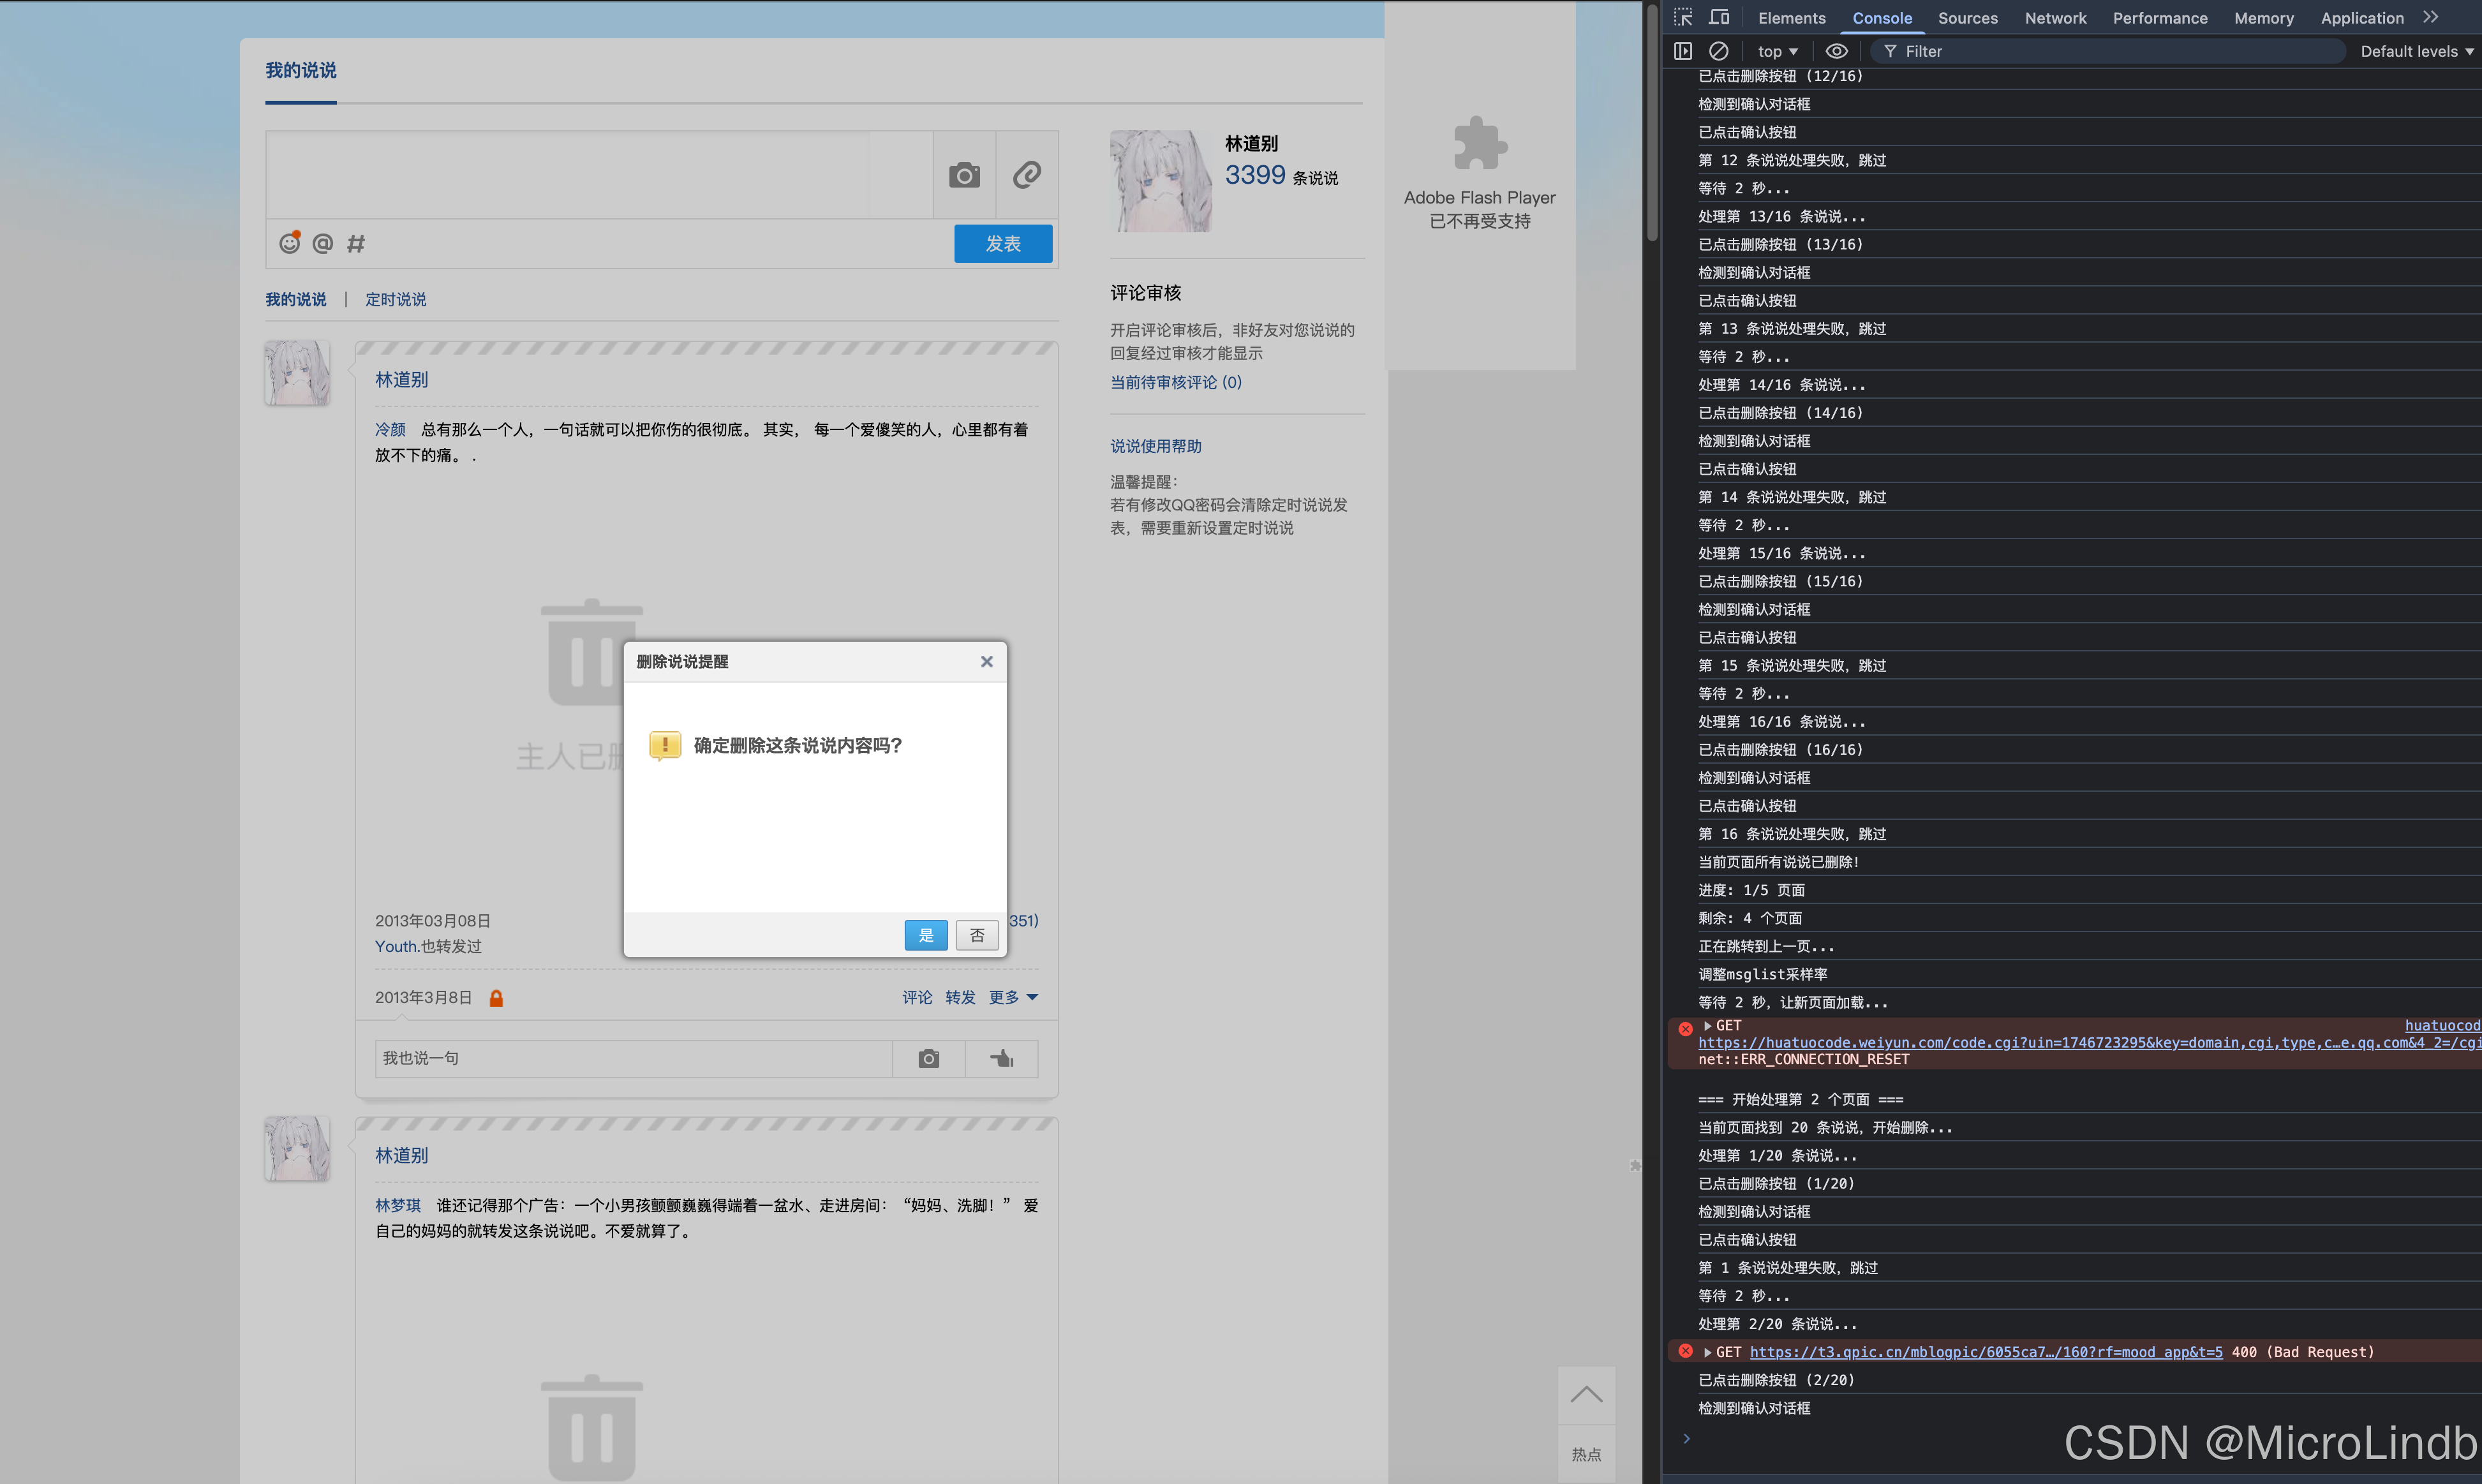Toggle the console sidebar panel
This screenshot has width=2482, height=1484.
1683,51
